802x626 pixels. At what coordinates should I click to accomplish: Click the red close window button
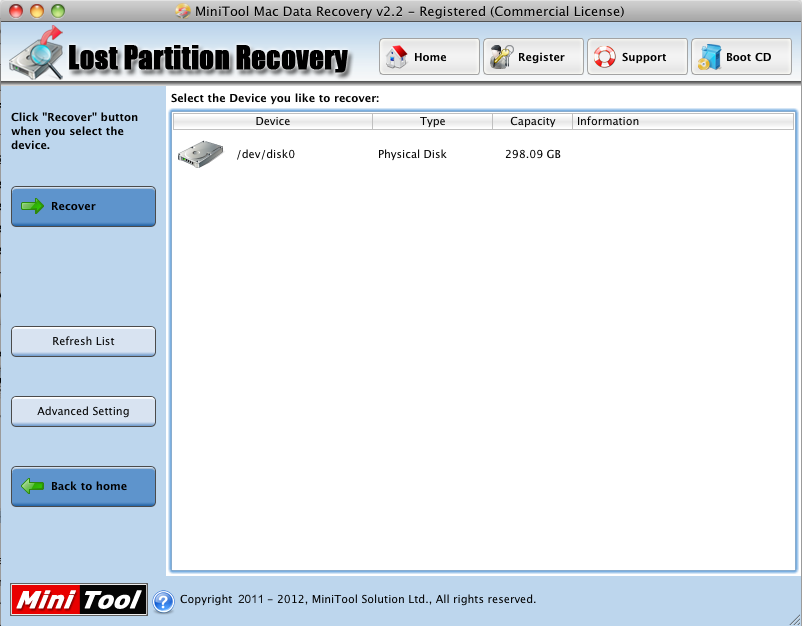coord(16,11)
